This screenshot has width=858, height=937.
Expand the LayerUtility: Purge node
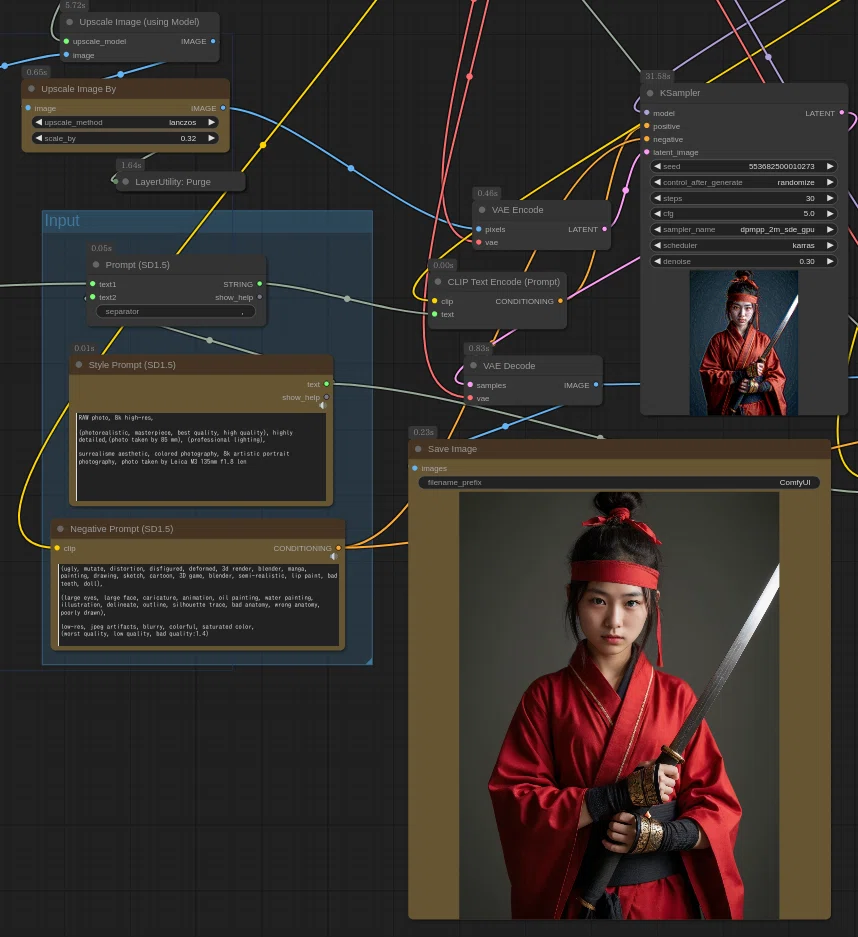[125, 182]
